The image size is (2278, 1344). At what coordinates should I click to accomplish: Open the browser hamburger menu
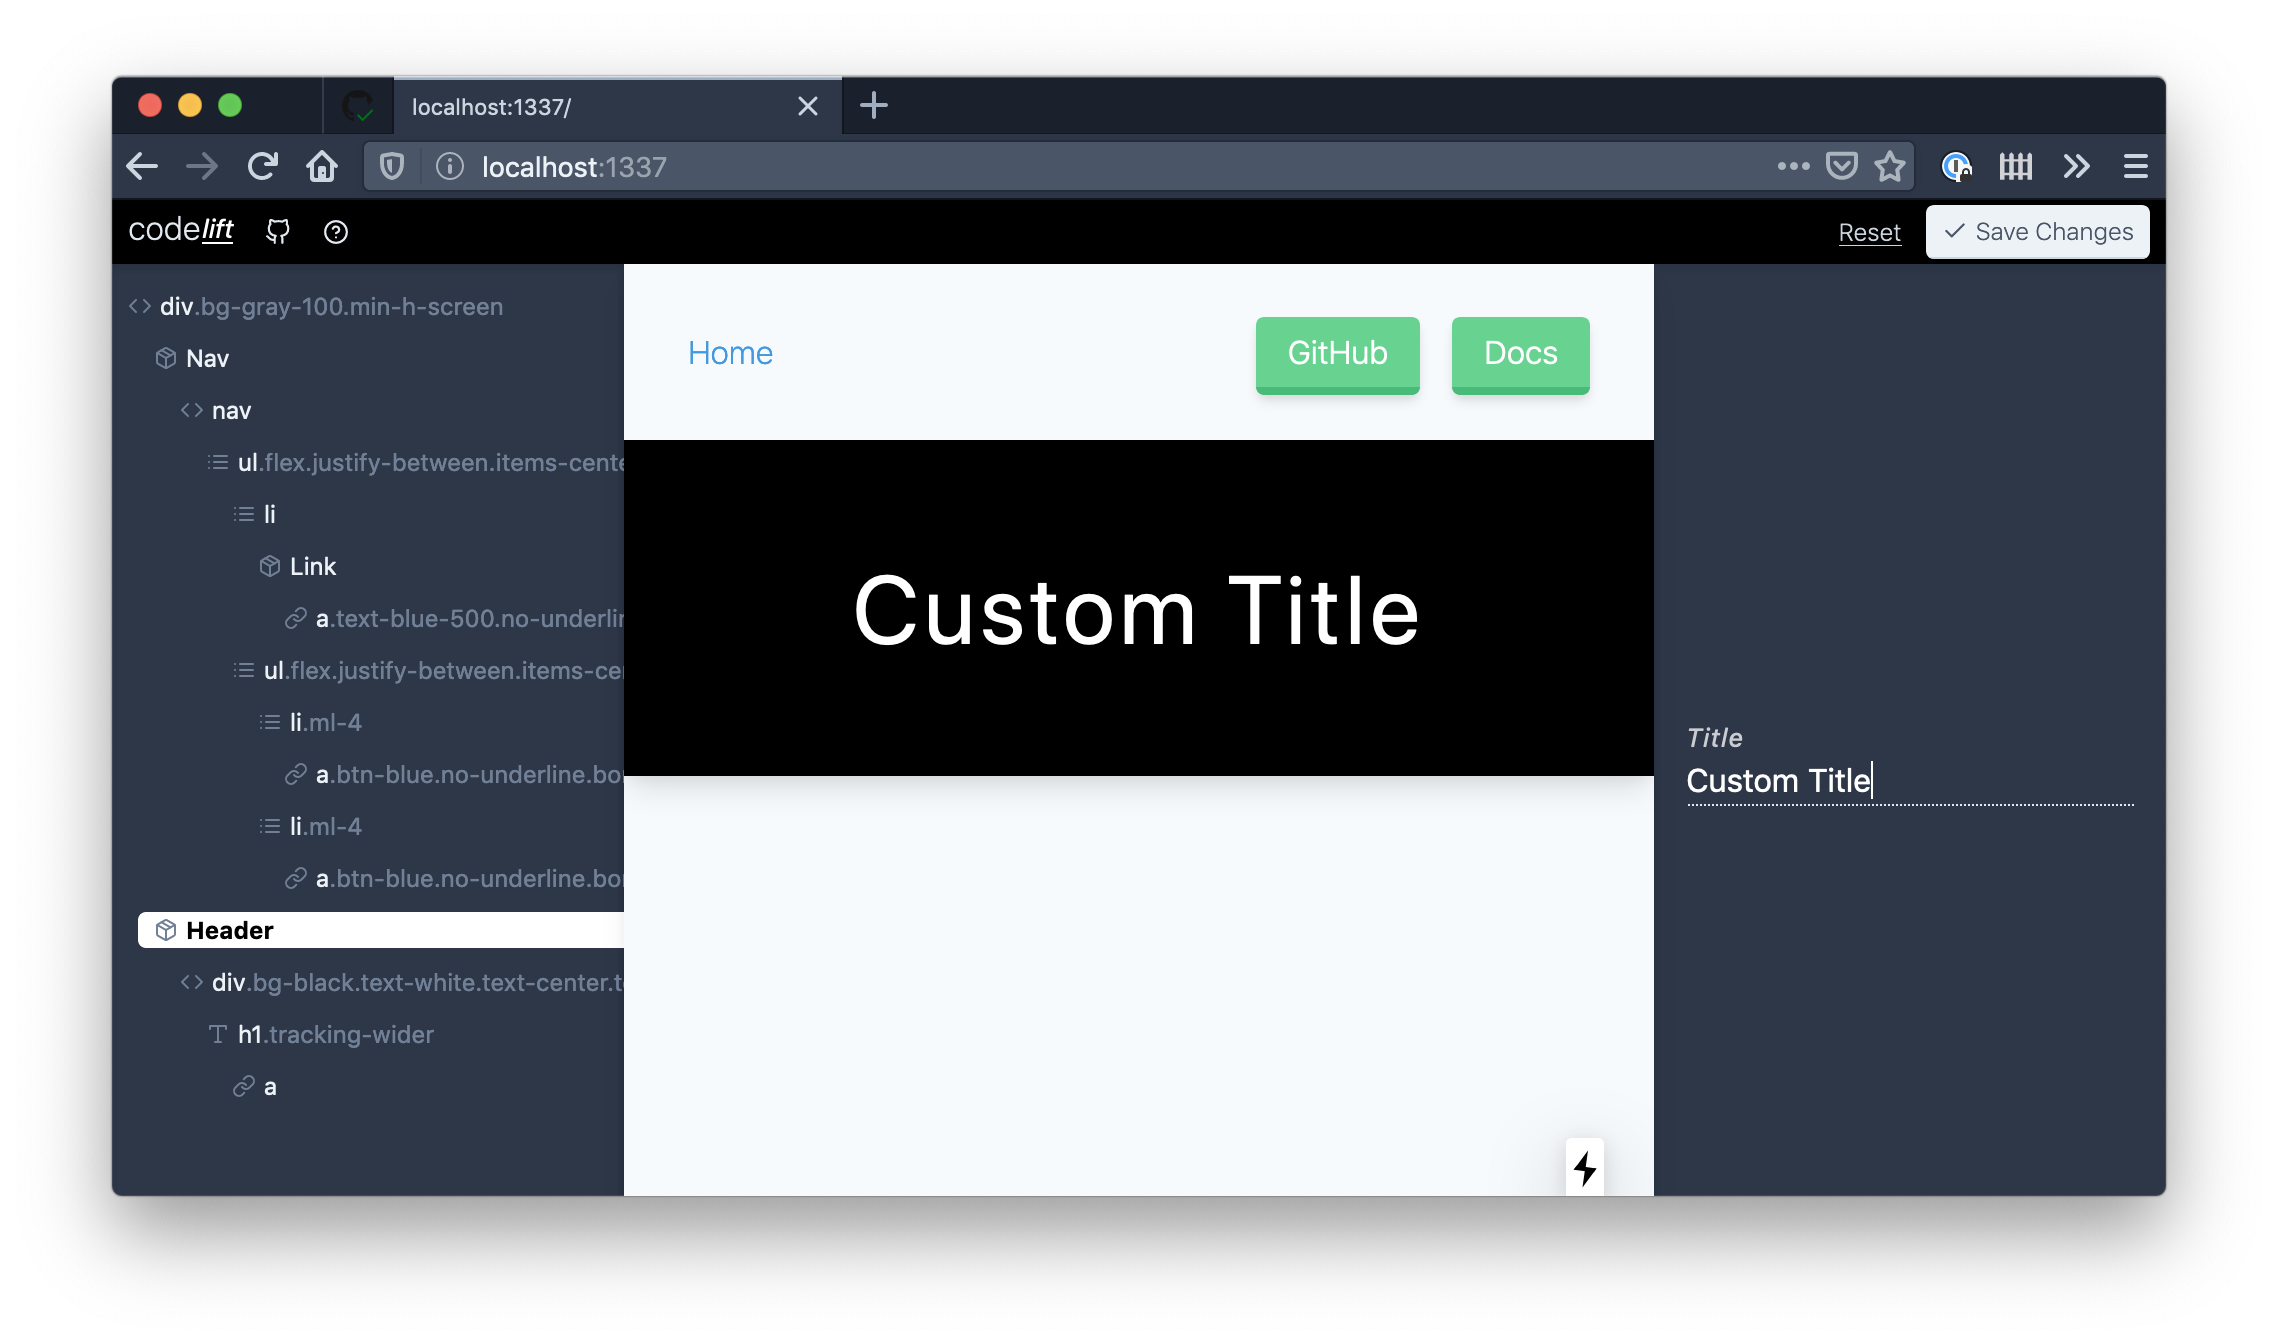2136,166
